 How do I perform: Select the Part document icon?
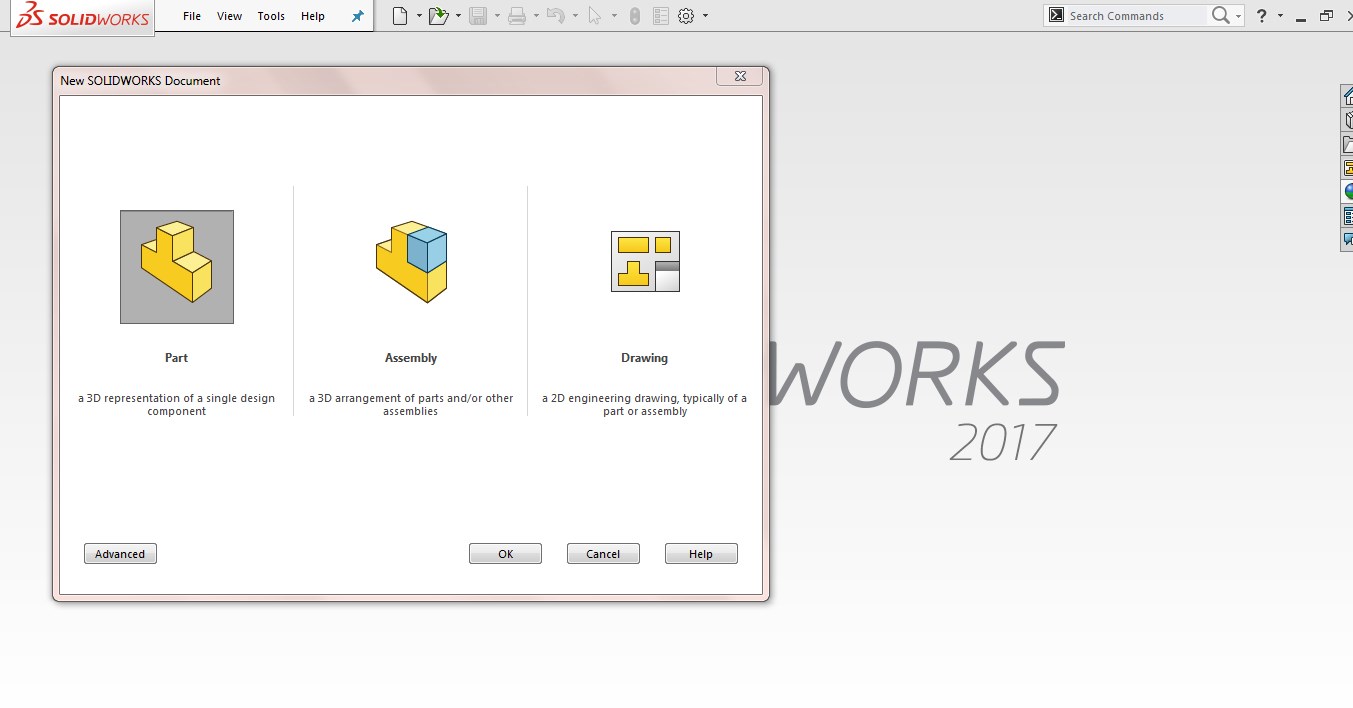click(x=177, y=267)
